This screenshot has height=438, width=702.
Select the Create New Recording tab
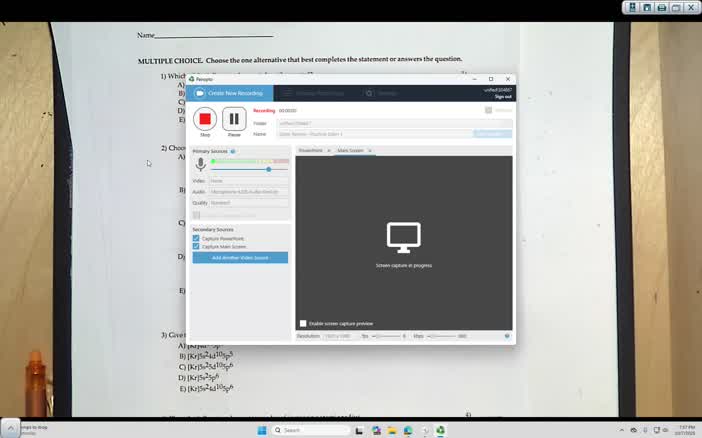click(230, 93)
